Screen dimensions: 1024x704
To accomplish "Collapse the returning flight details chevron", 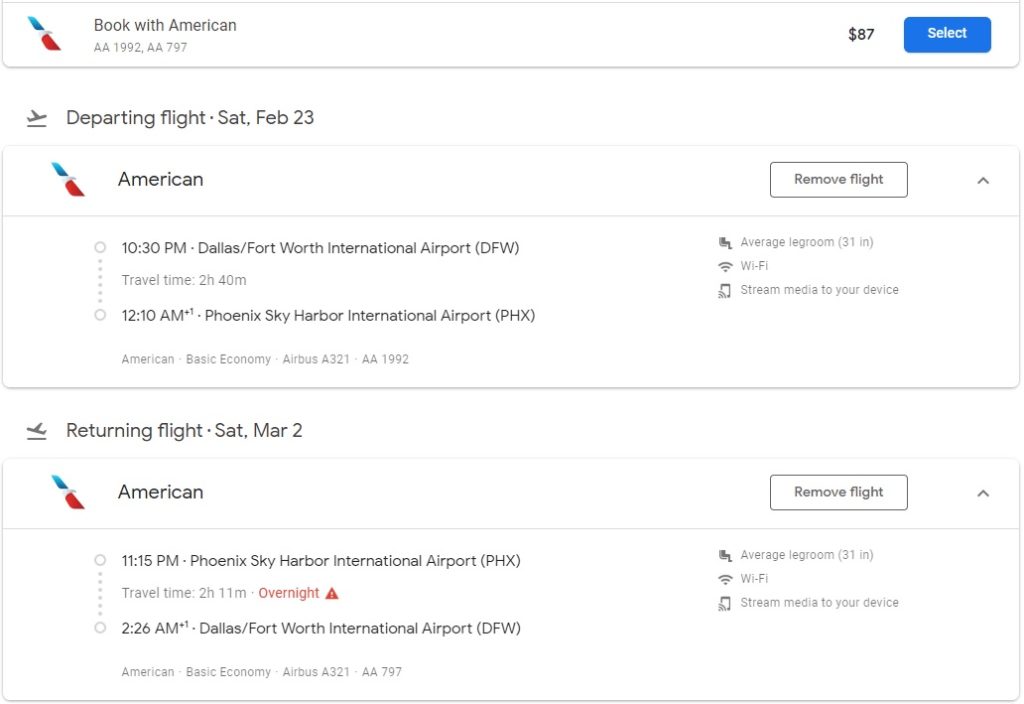I will 983,493.
